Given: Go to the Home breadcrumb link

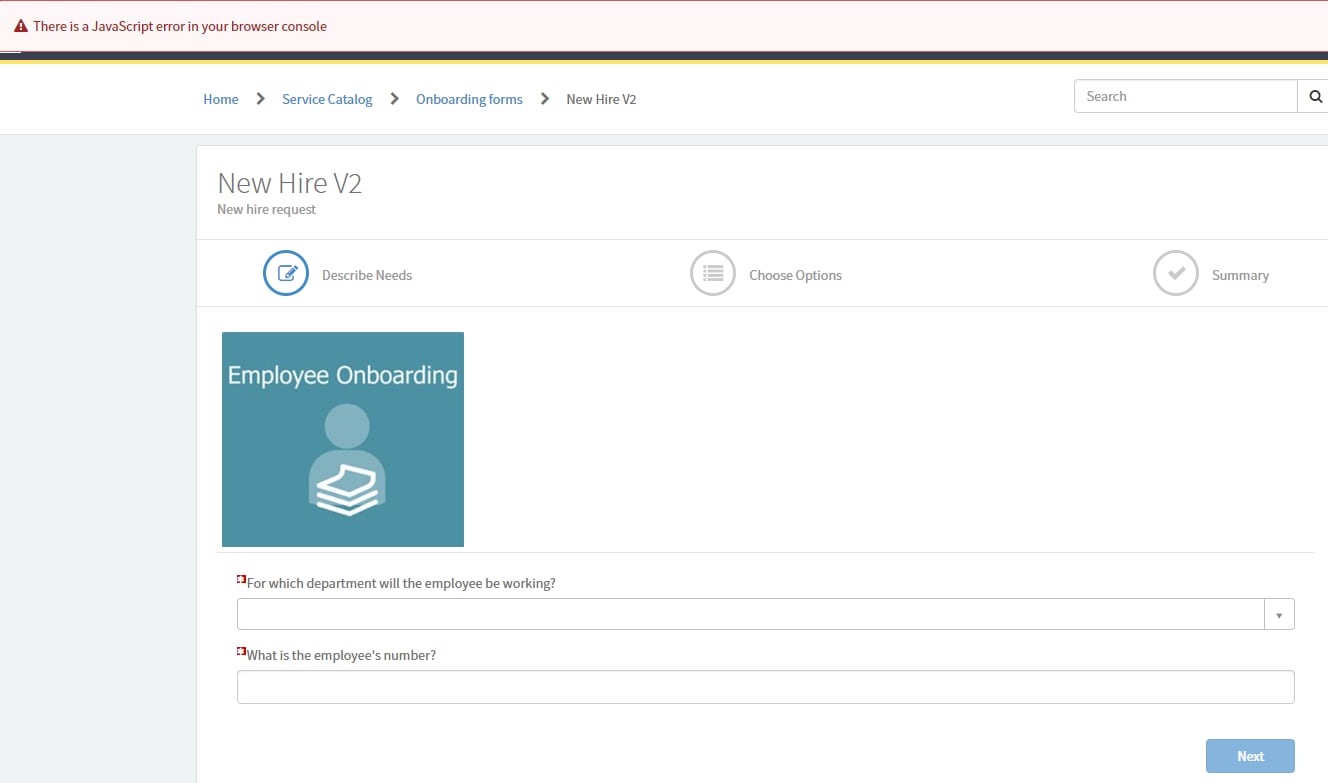Looking at the screenshot, I should pos(221,99).
